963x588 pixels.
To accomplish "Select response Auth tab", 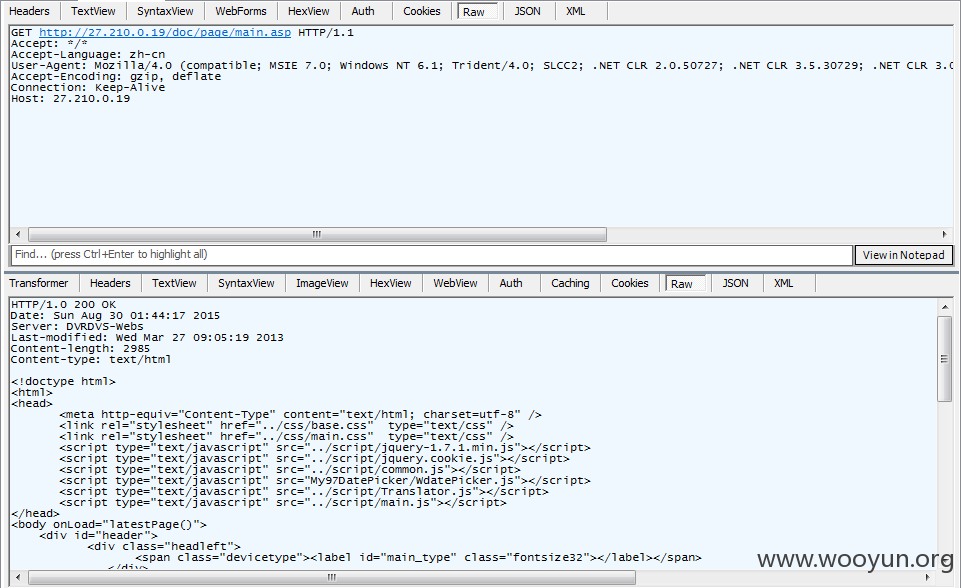I will [511, 283].
